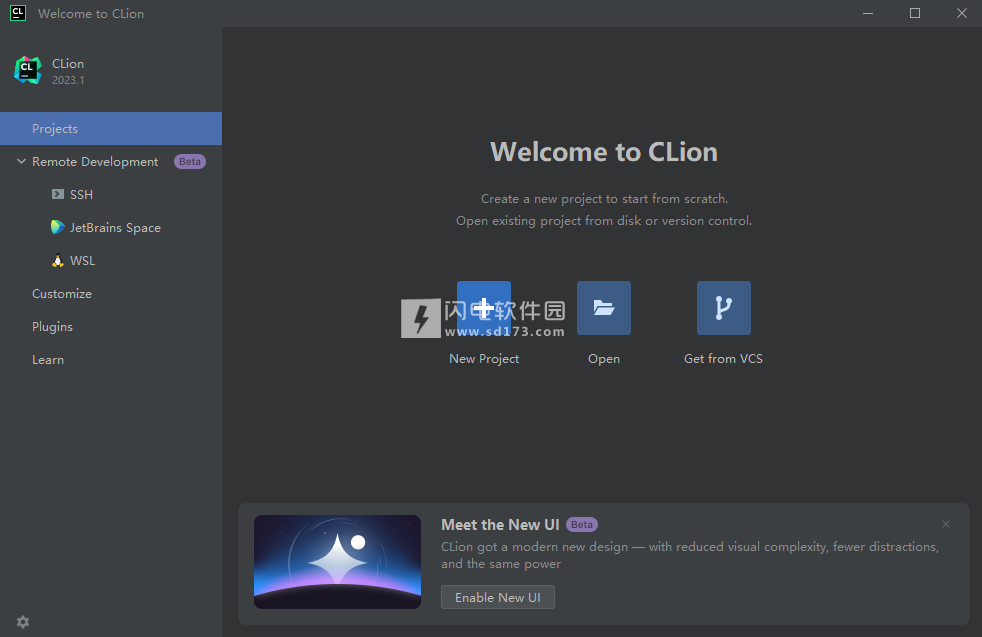Dismiss the Meet the New UI banner
Viewport: 982px width, 637px height.
coord(946,524)
